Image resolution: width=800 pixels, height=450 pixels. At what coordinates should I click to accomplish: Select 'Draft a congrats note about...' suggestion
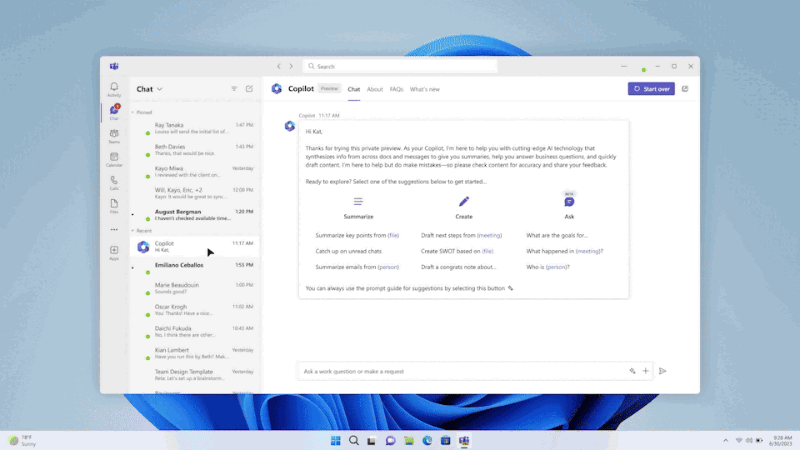458,267
